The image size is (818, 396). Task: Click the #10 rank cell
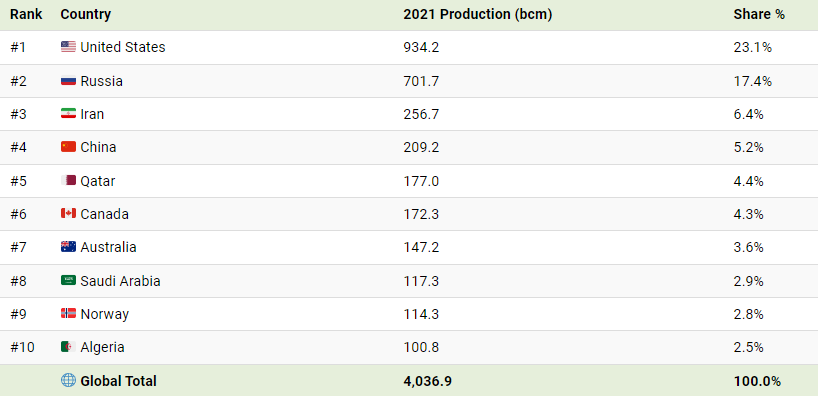(x=22, y=347)
